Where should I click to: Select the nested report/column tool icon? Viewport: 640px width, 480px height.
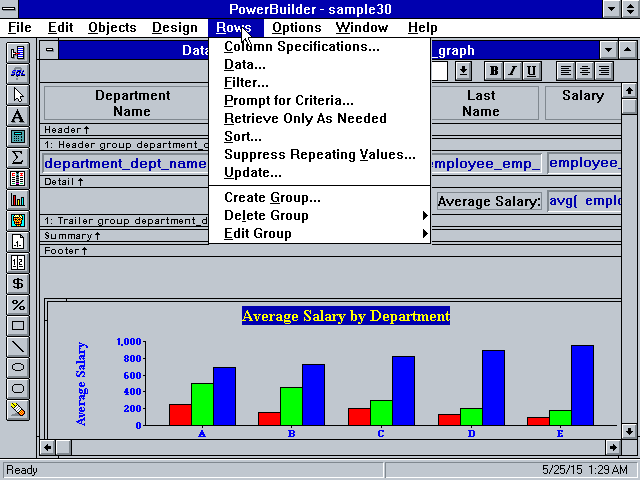tap(18, 179)
